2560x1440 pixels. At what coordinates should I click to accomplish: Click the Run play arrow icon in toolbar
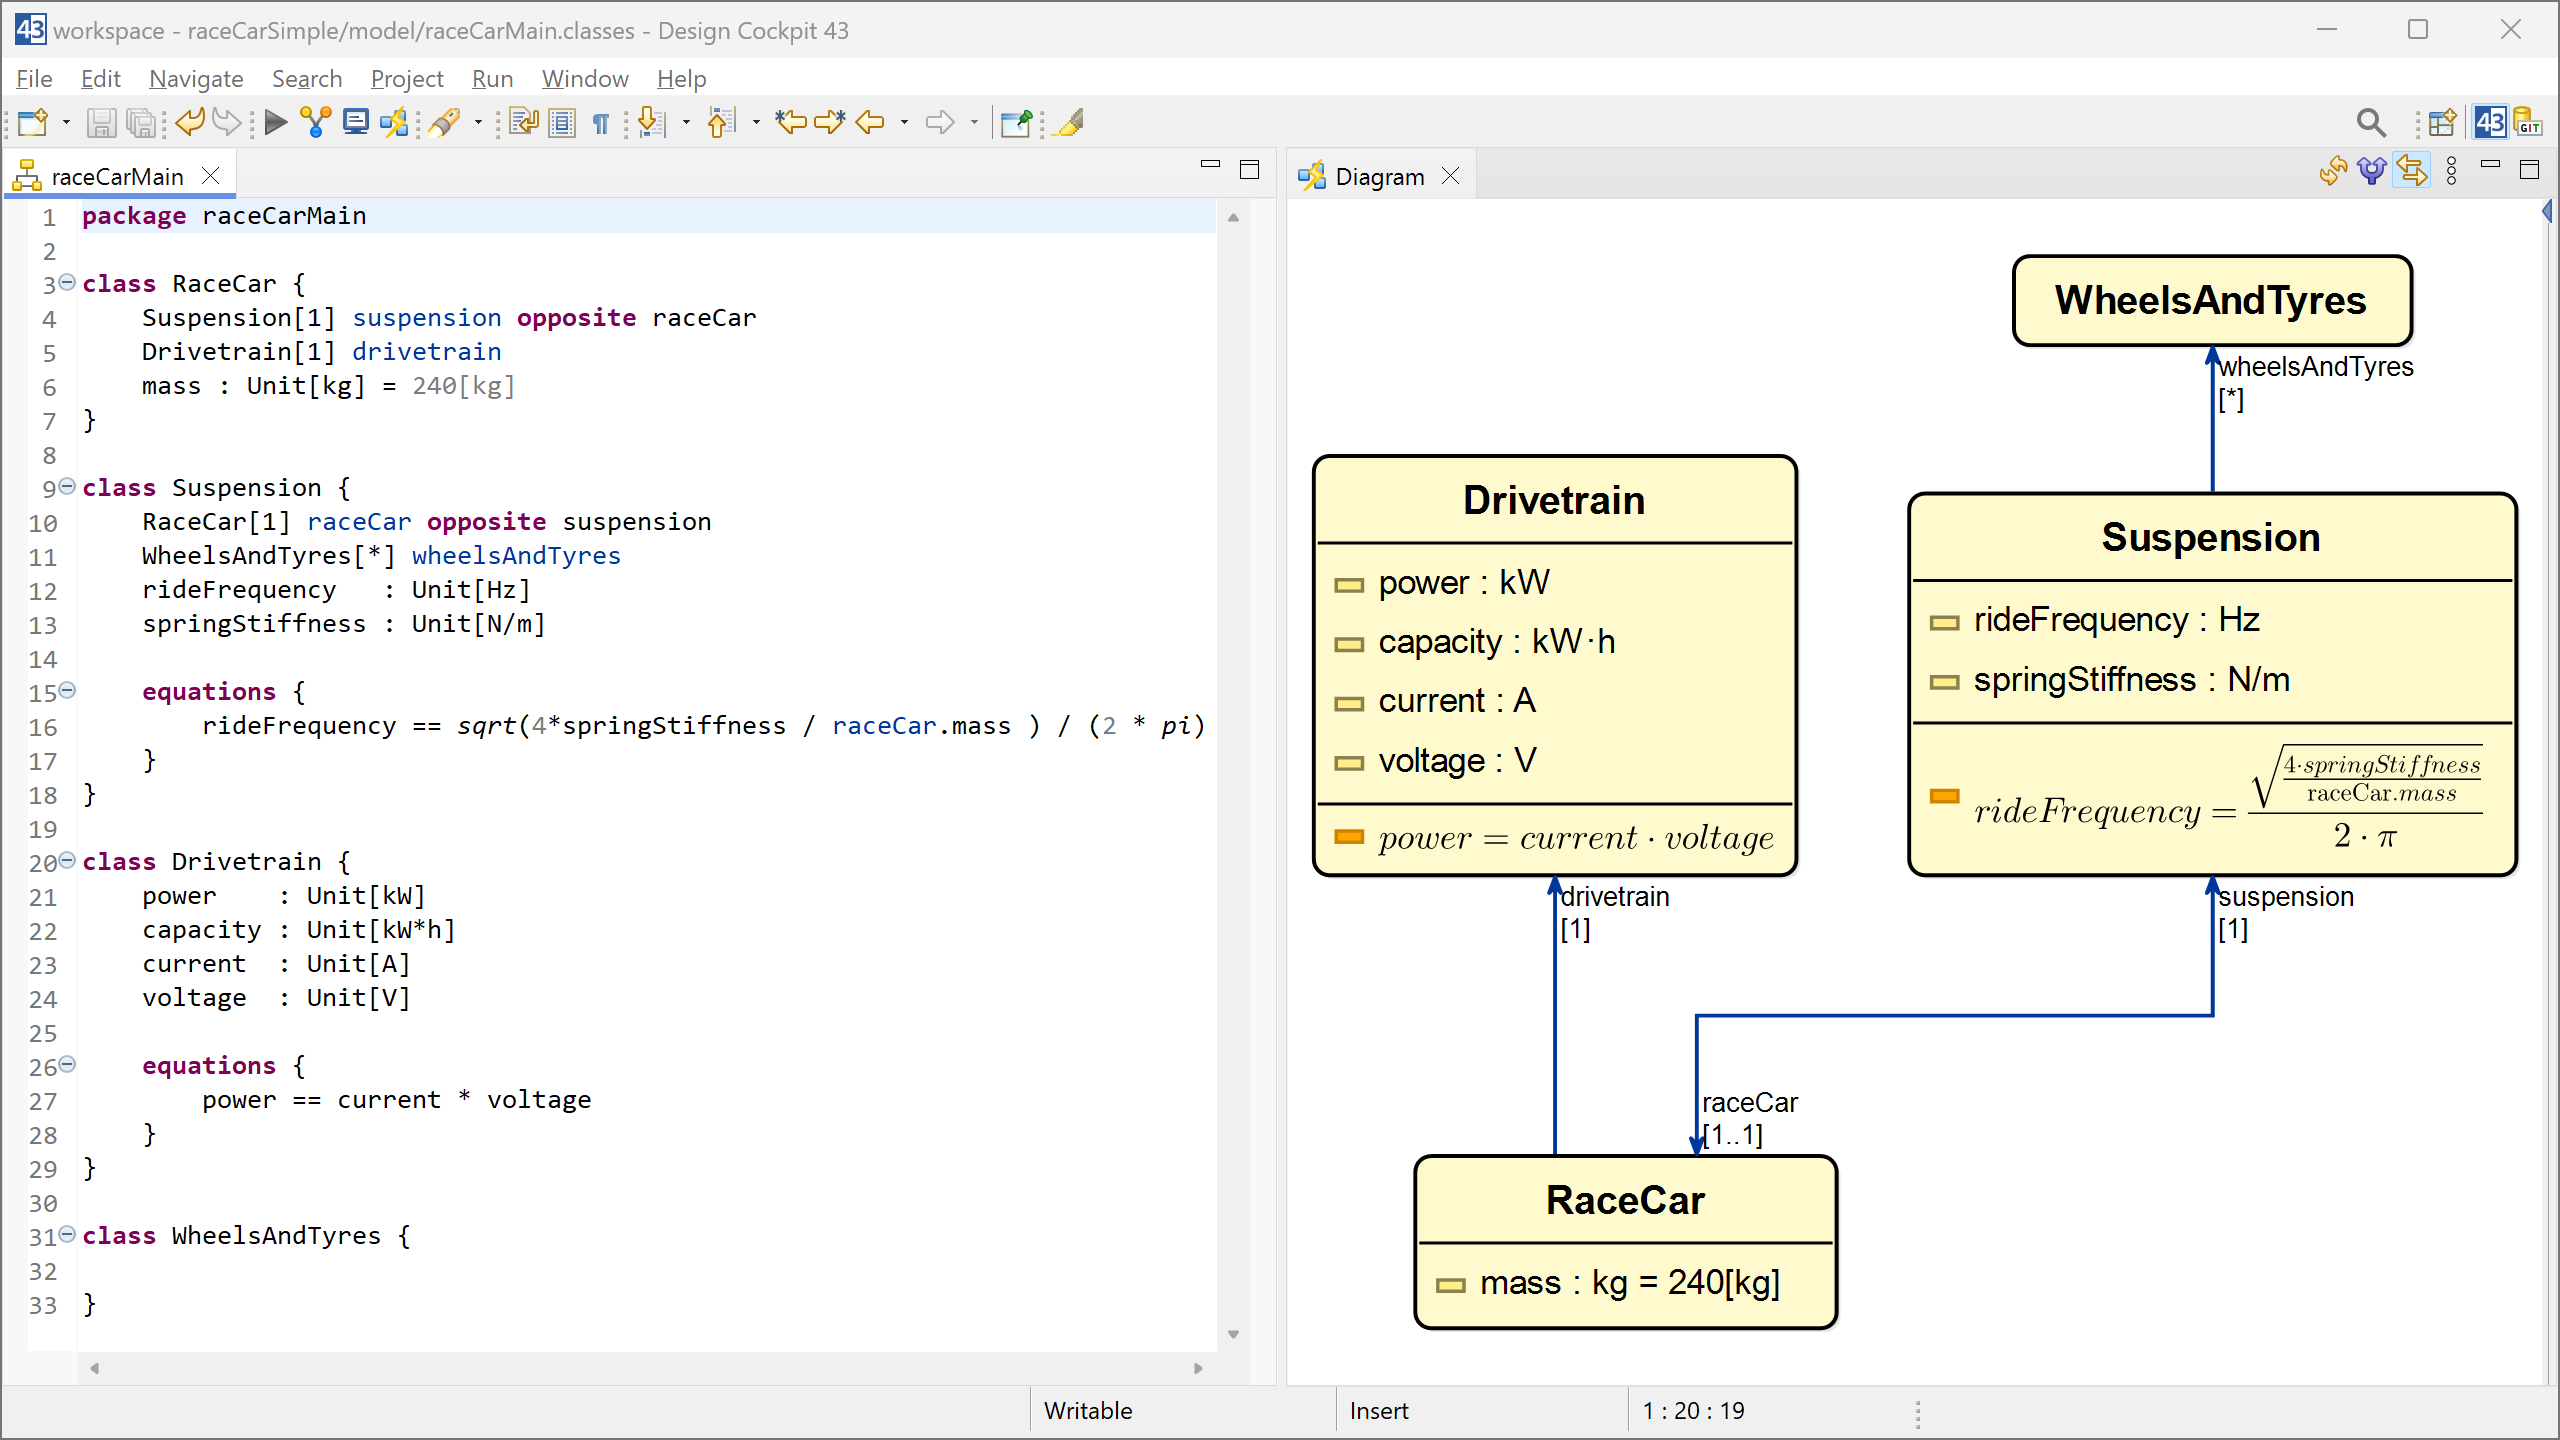click(x=276, y=122)
